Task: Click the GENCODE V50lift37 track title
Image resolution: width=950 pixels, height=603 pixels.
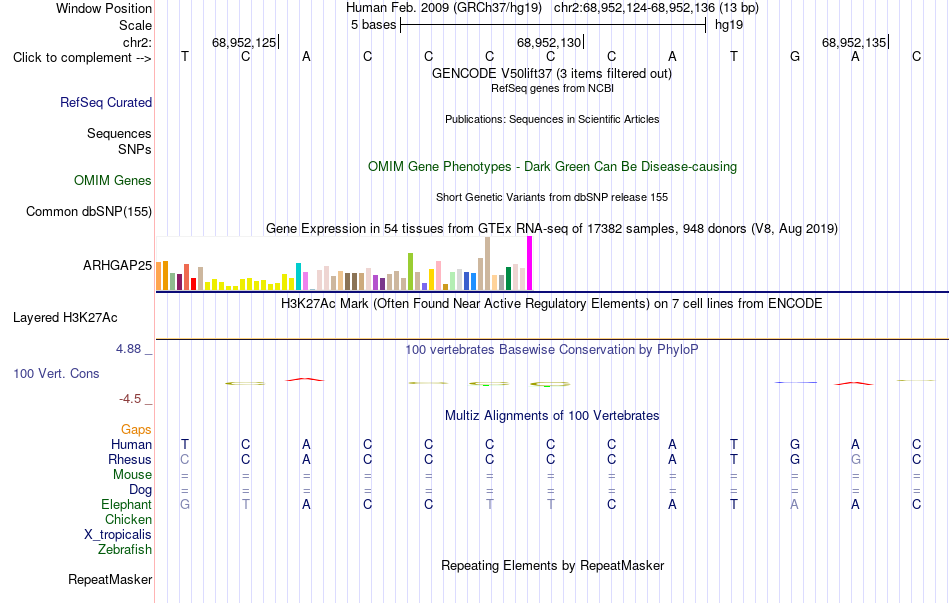Action: click(x=552, y=73)
